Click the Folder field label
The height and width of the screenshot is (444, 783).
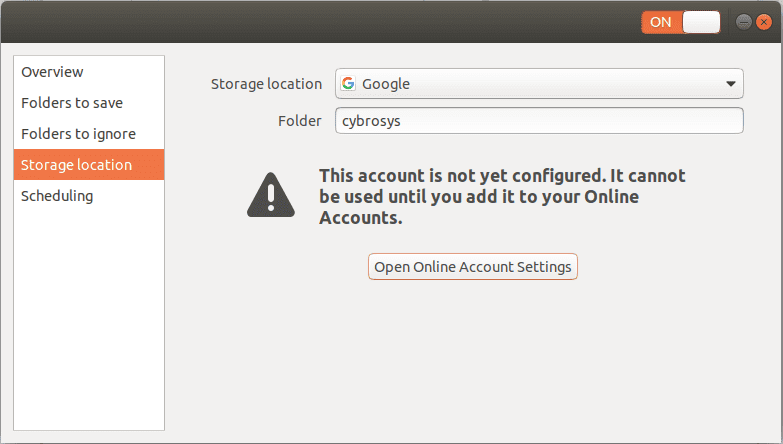click(x=299, y=121)
